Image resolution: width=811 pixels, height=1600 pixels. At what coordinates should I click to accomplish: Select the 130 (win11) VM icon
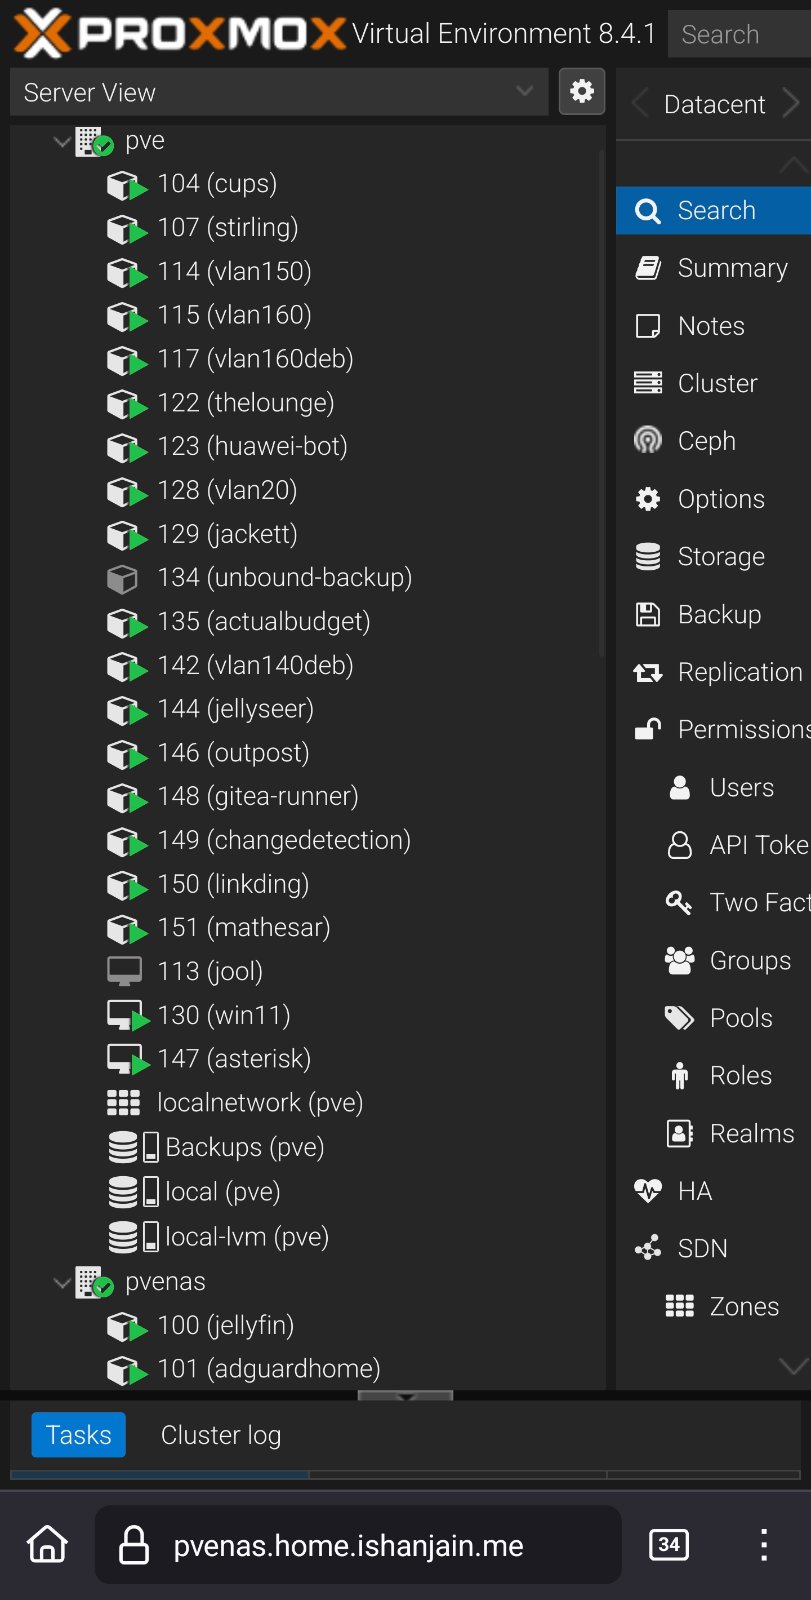click(x=126, y=1015)
